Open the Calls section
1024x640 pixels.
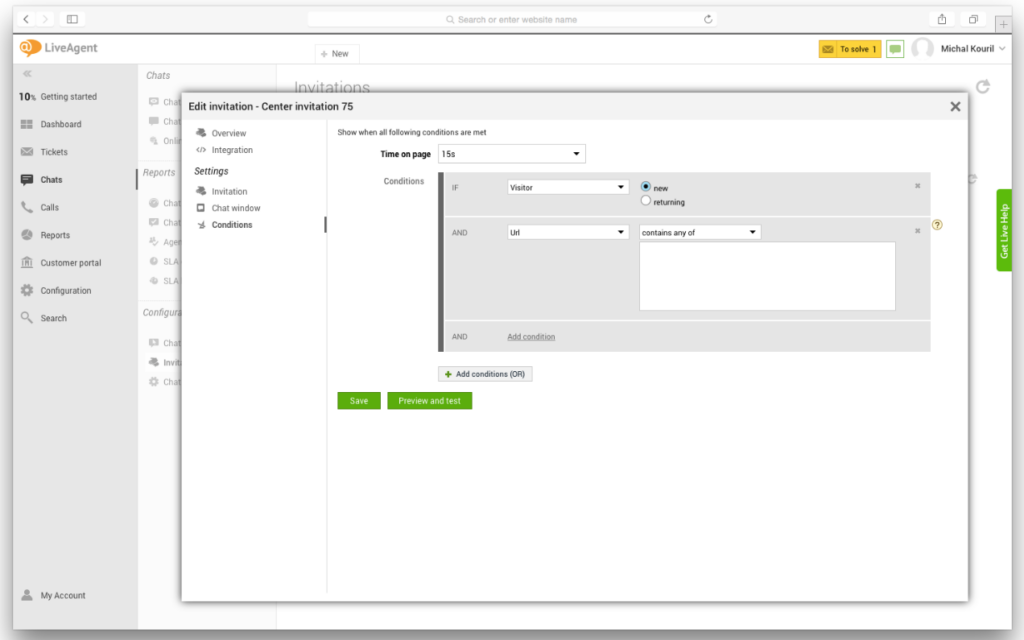43,207
